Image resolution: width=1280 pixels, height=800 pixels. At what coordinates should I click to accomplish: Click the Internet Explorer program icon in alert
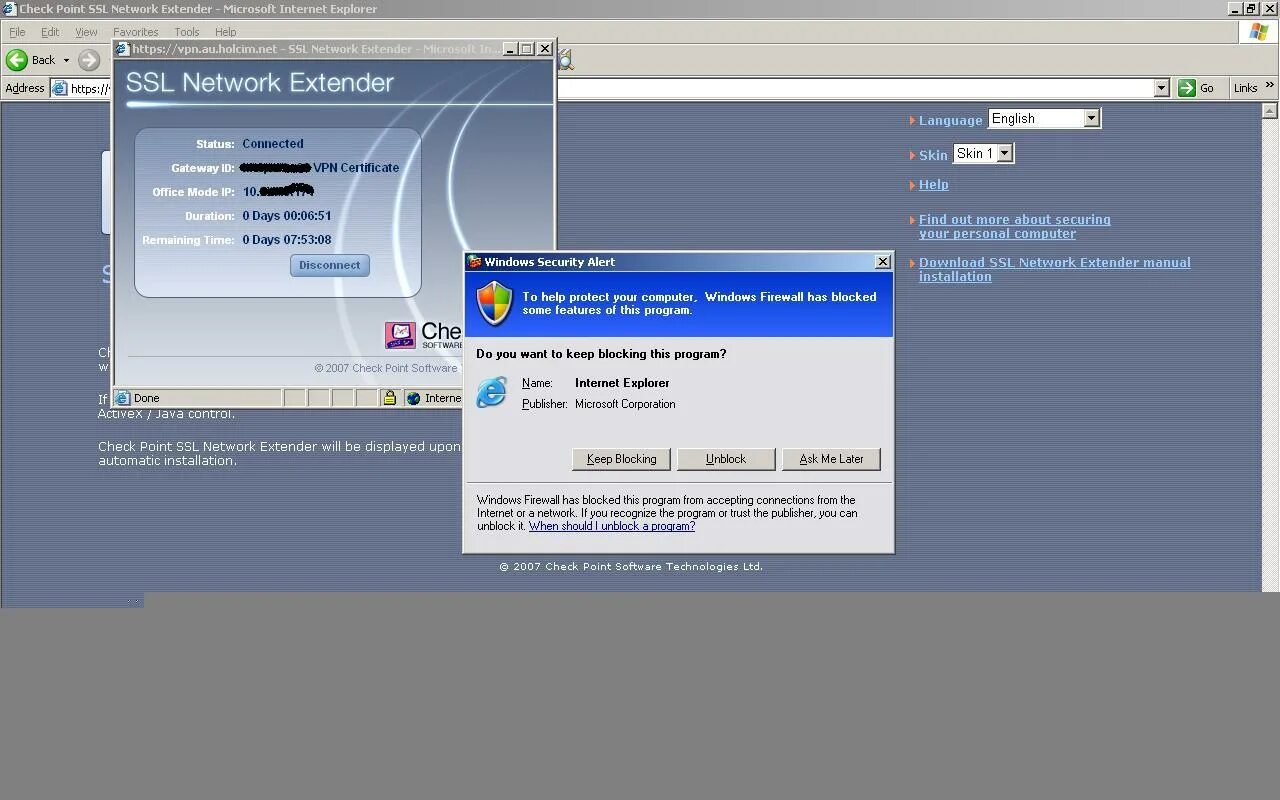pos(491,392)
